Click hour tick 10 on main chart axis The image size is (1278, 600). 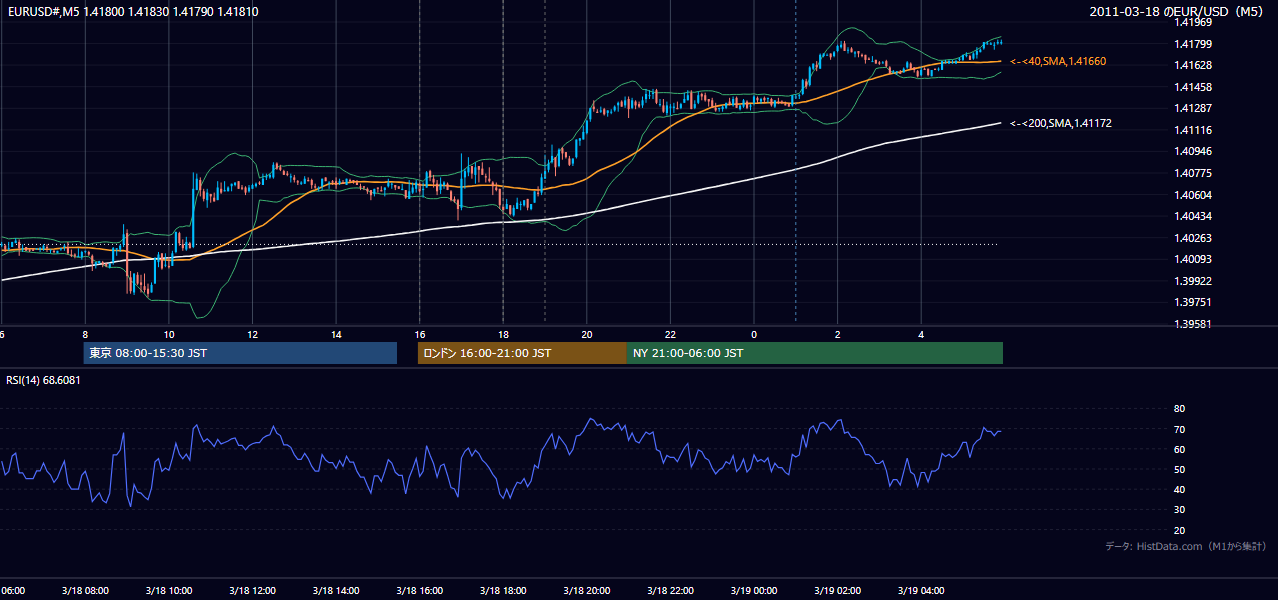[x=169, y=334]
